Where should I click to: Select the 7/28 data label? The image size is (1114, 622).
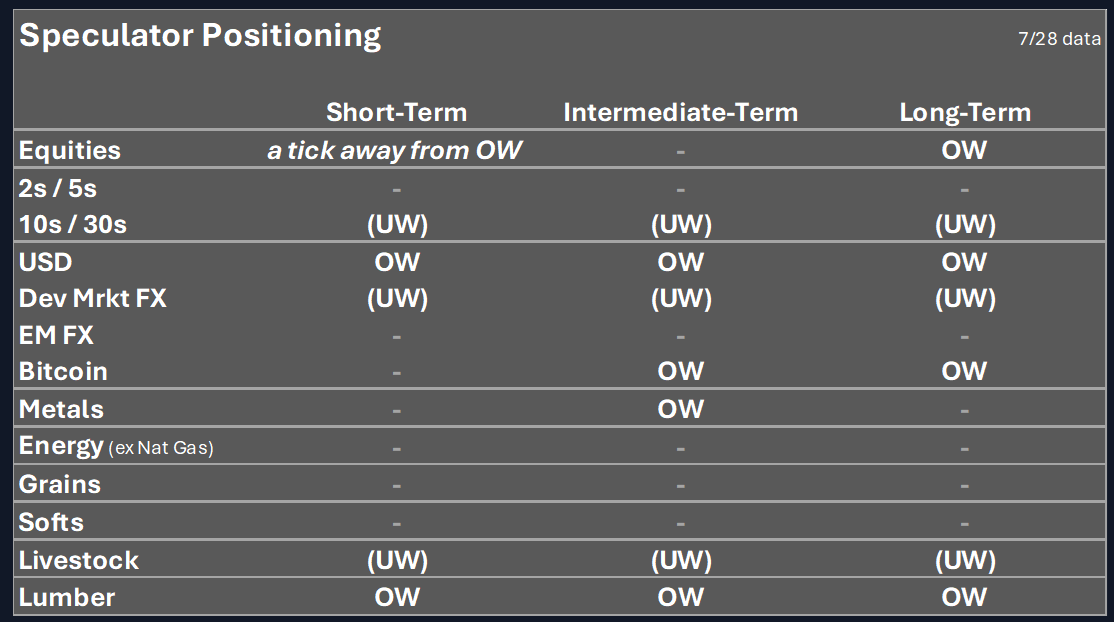(x=1059, y=38)
